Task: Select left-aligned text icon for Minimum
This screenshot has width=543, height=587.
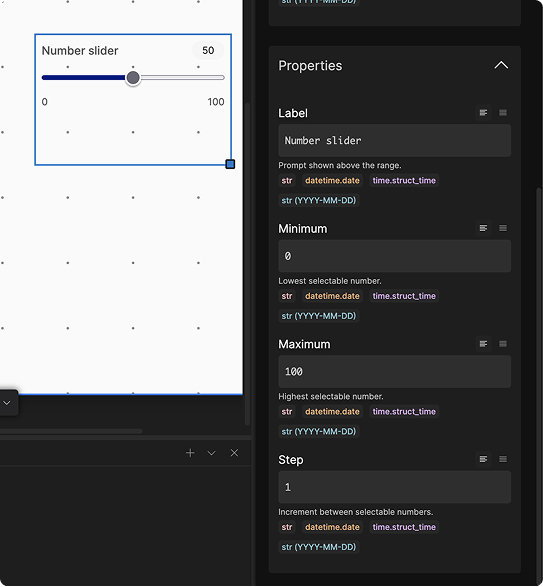Action: pos(483,228)
